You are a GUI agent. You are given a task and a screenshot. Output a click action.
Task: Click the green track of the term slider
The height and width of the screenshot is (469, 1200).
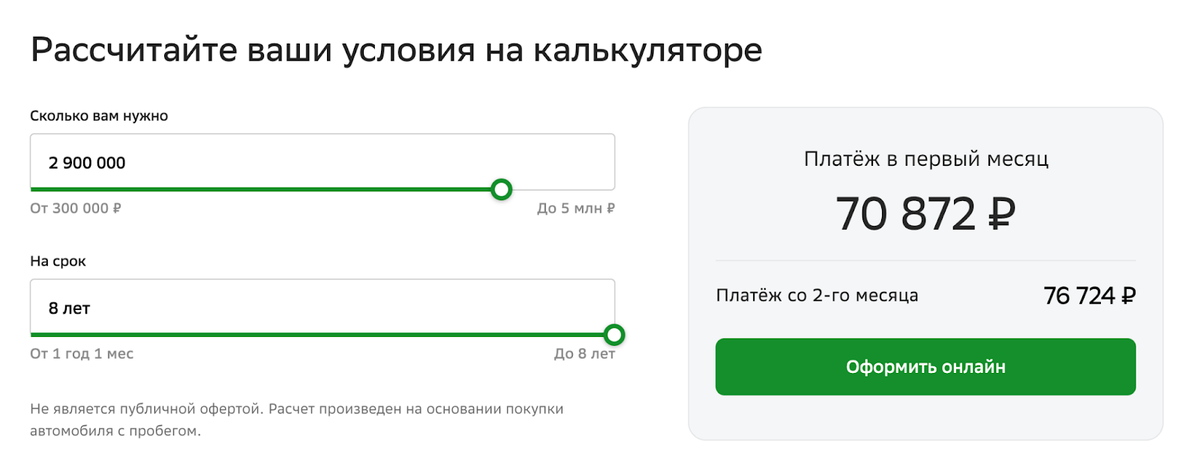(x=317, y=334)
